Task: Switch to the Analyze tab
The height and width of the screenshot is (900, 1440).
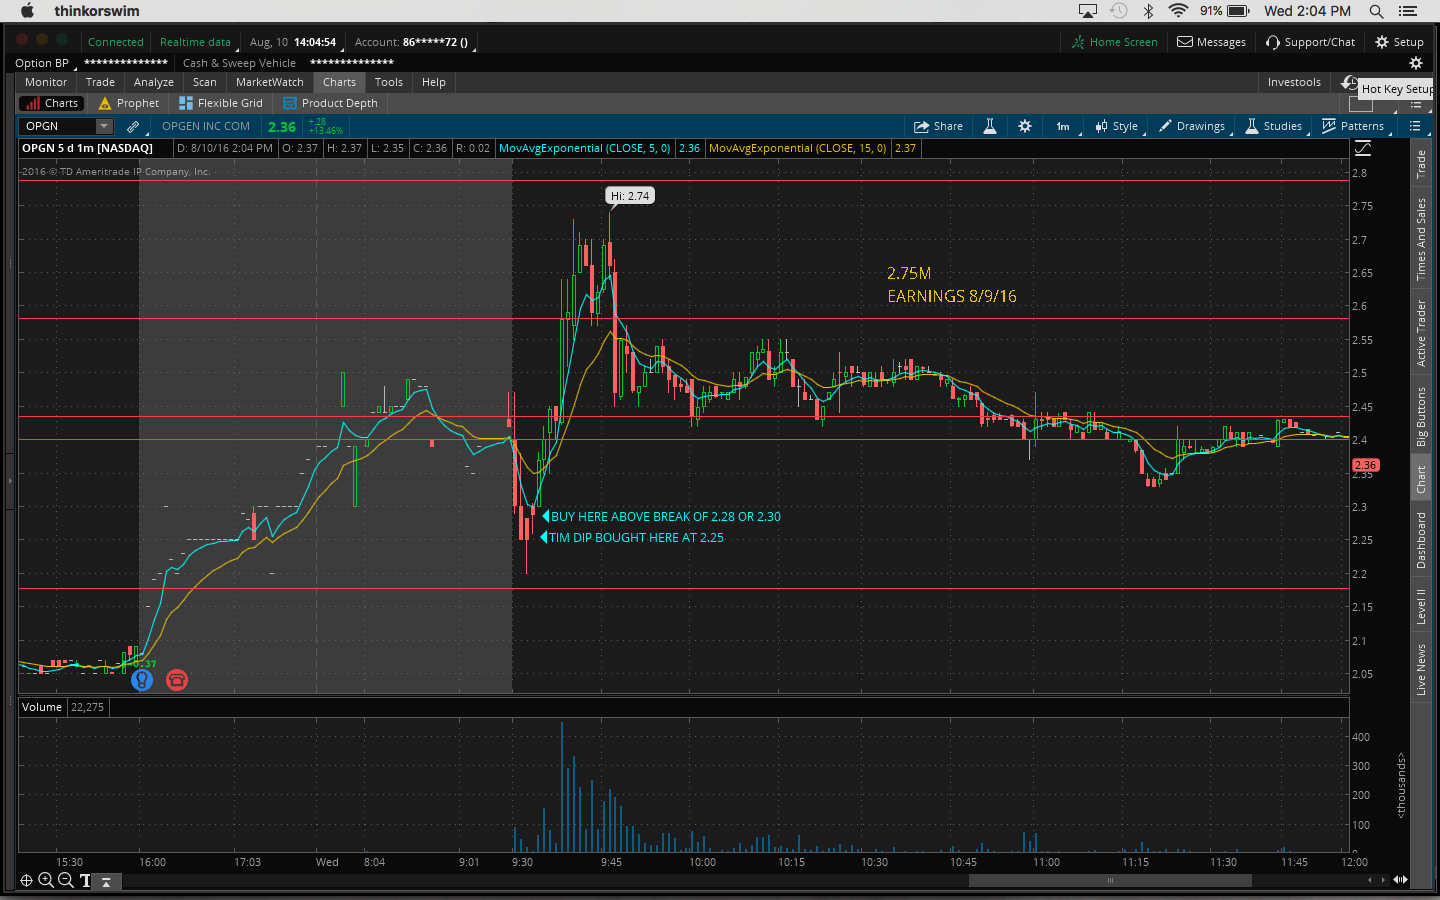Action: coord(154,82)
